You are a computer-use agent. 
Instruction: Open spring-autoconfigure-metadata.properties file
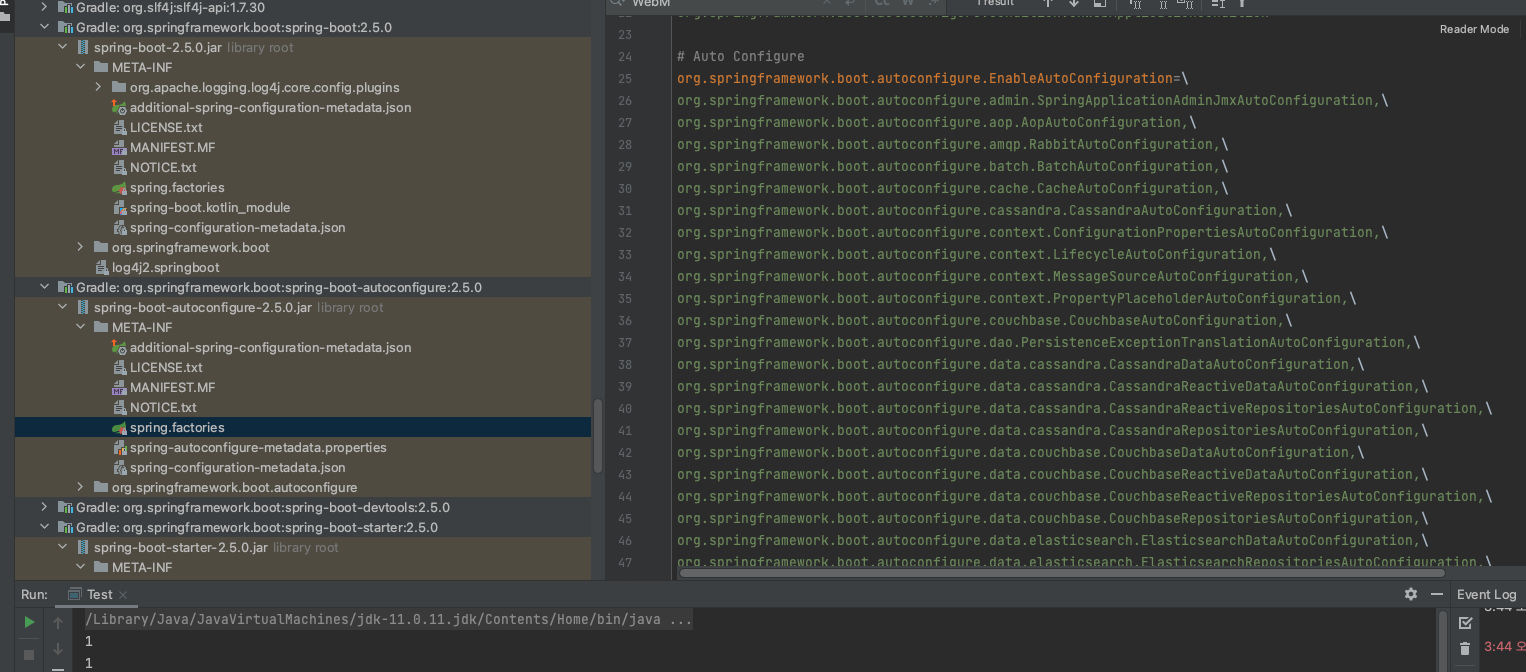(x=258, y=447)
